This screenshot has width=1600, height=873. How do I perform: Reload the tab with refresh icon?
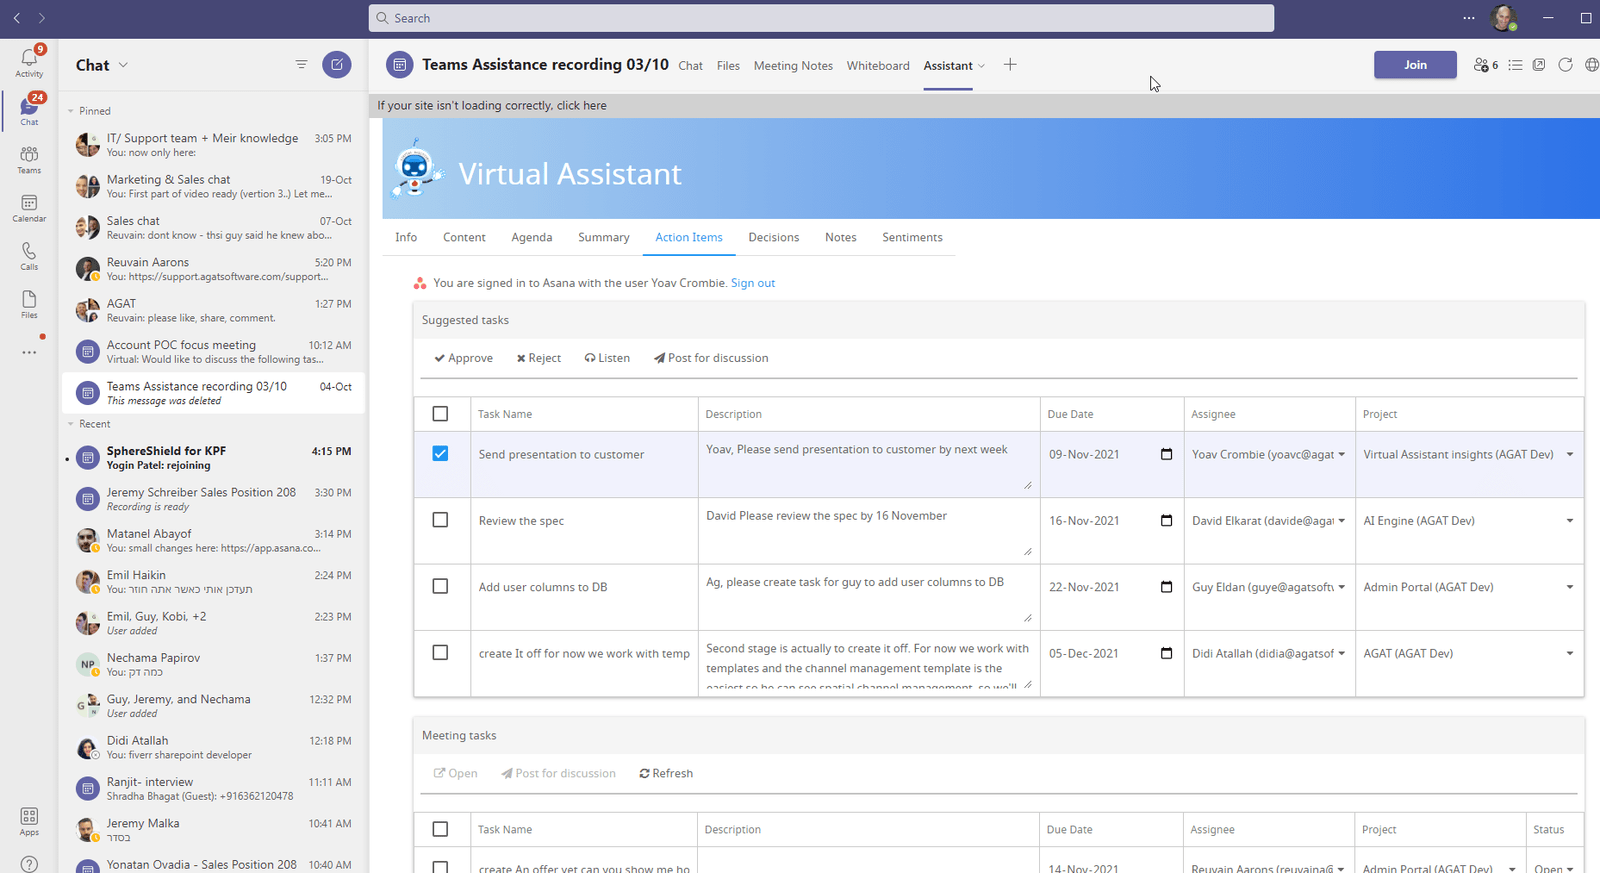coord(1565,65)
